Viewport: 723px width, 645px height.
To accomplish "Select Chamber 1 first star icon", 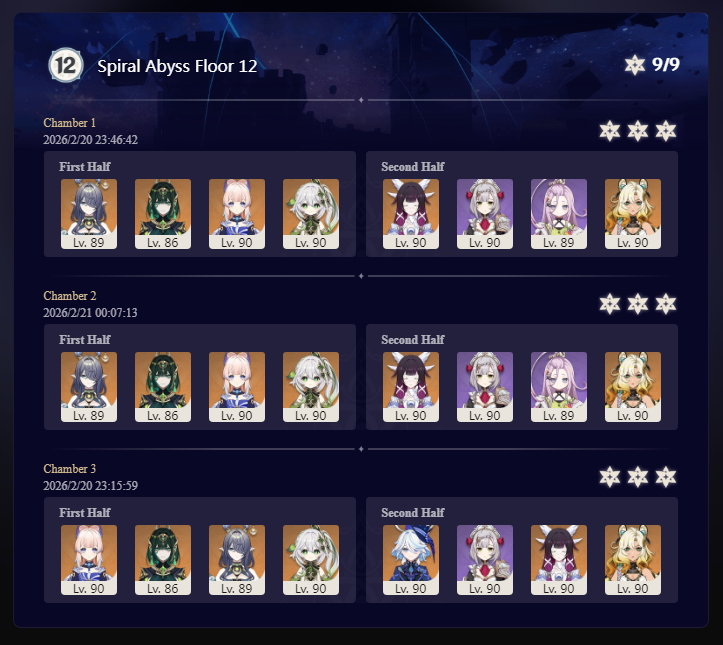I will click(x=610, y=131).
